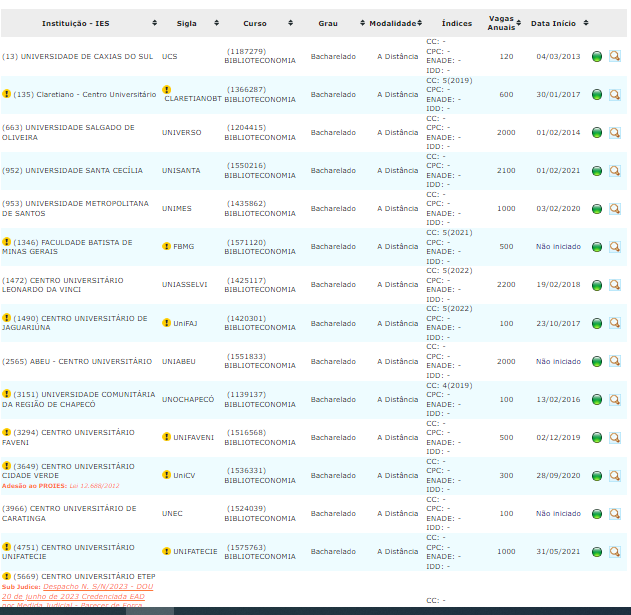Click warning icon beside Centro Universitário ETEP

click(x=6, y=576)
